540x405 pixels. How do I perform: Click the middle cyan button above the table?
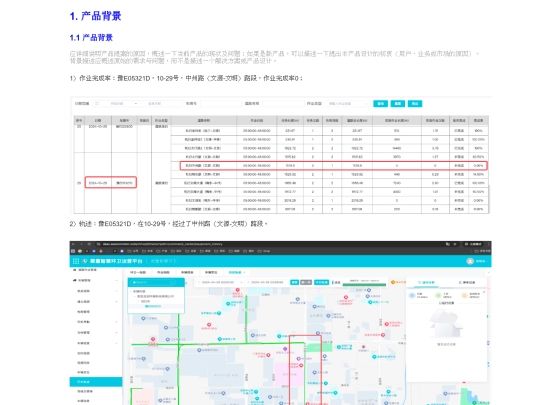click(x=398, y=103)
